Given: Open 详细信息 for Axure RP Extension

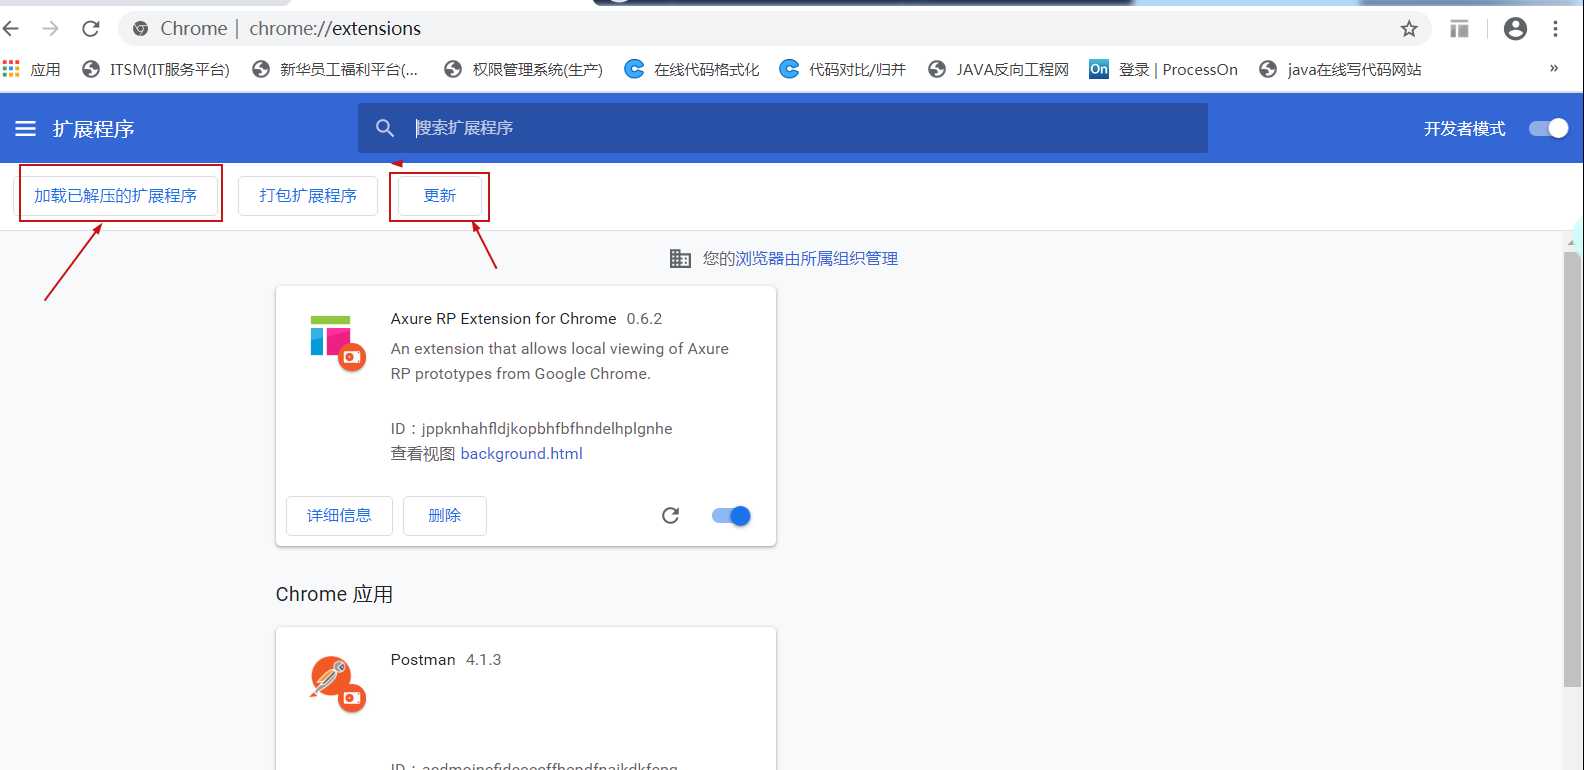Looking at the screenshot, I should point(339,516).
